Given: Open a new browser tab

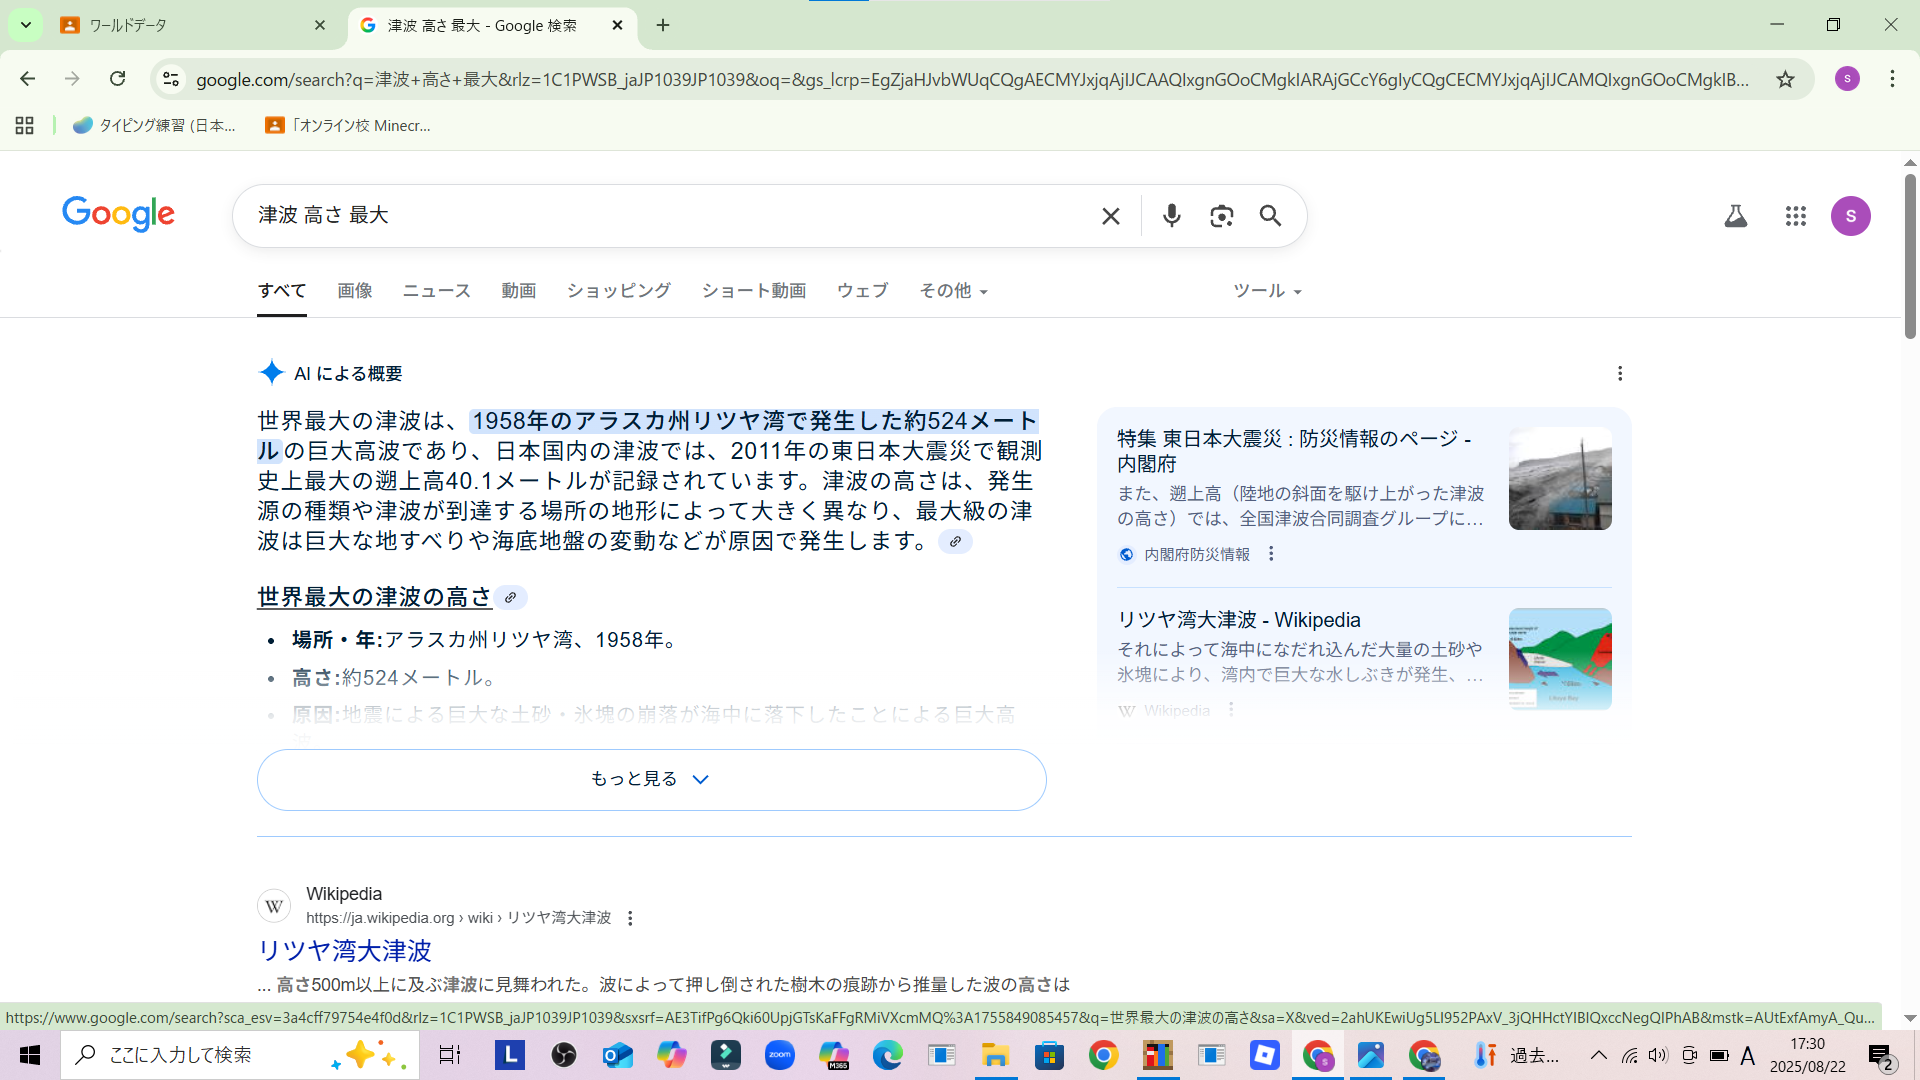Looking at the screenshot, I should click(x=663, y=25).
